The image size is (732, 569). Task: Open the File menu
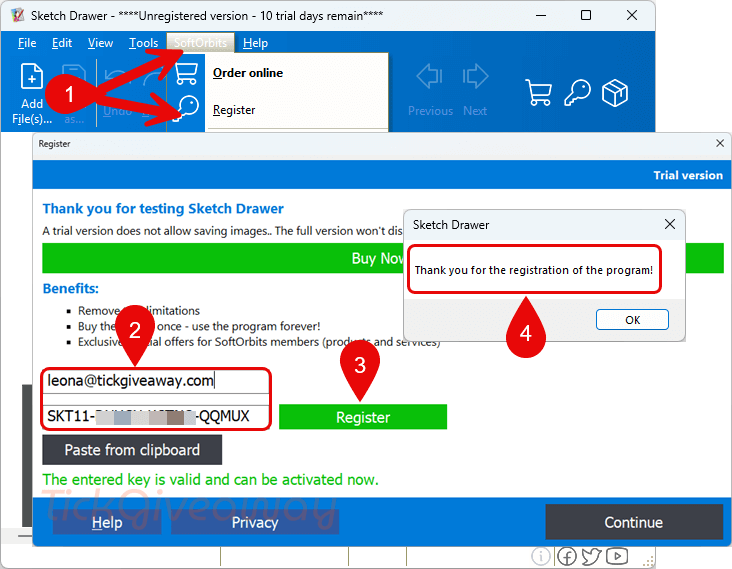point(27,43)
